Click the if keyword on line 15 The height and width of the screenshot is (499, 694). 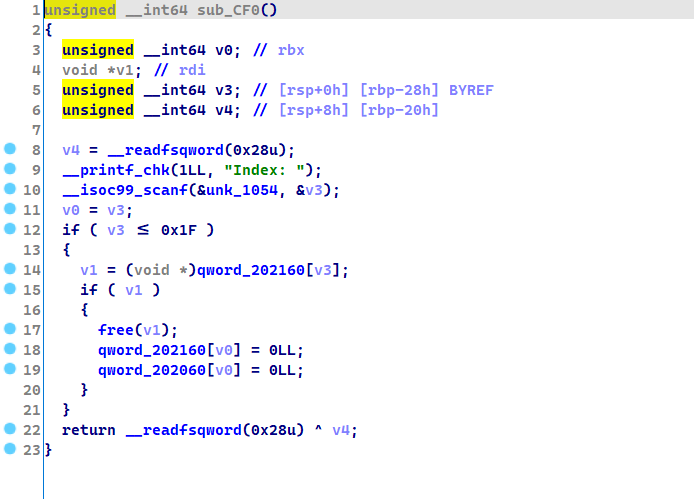coord(89,290)
